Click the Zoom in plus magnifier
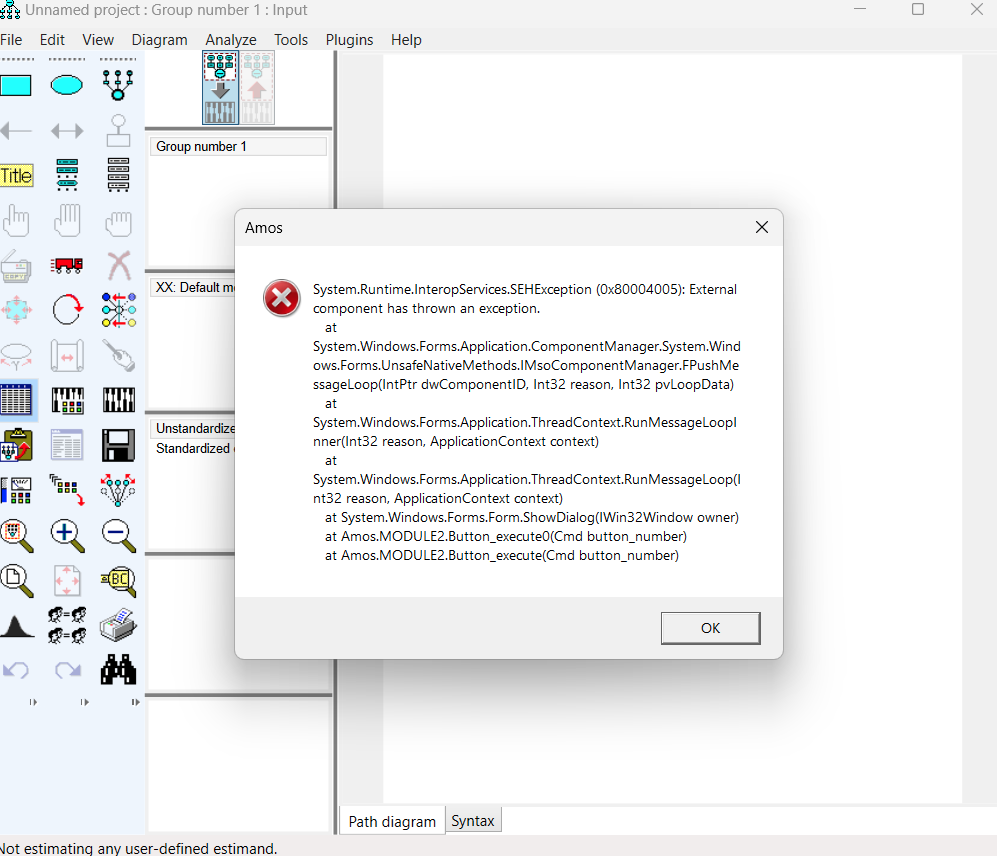997x856 pixels. [67, 536]
